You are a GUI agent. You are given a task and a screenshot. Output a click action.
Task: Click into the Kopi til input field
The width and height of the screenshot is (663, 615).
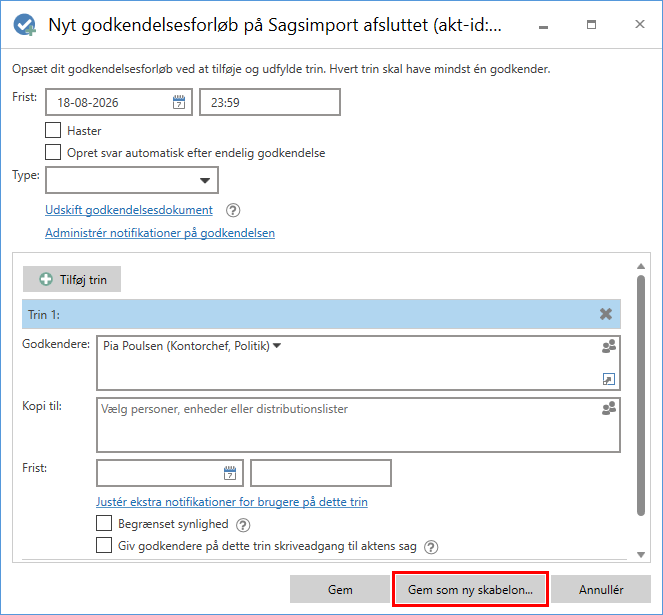[358, 425]
